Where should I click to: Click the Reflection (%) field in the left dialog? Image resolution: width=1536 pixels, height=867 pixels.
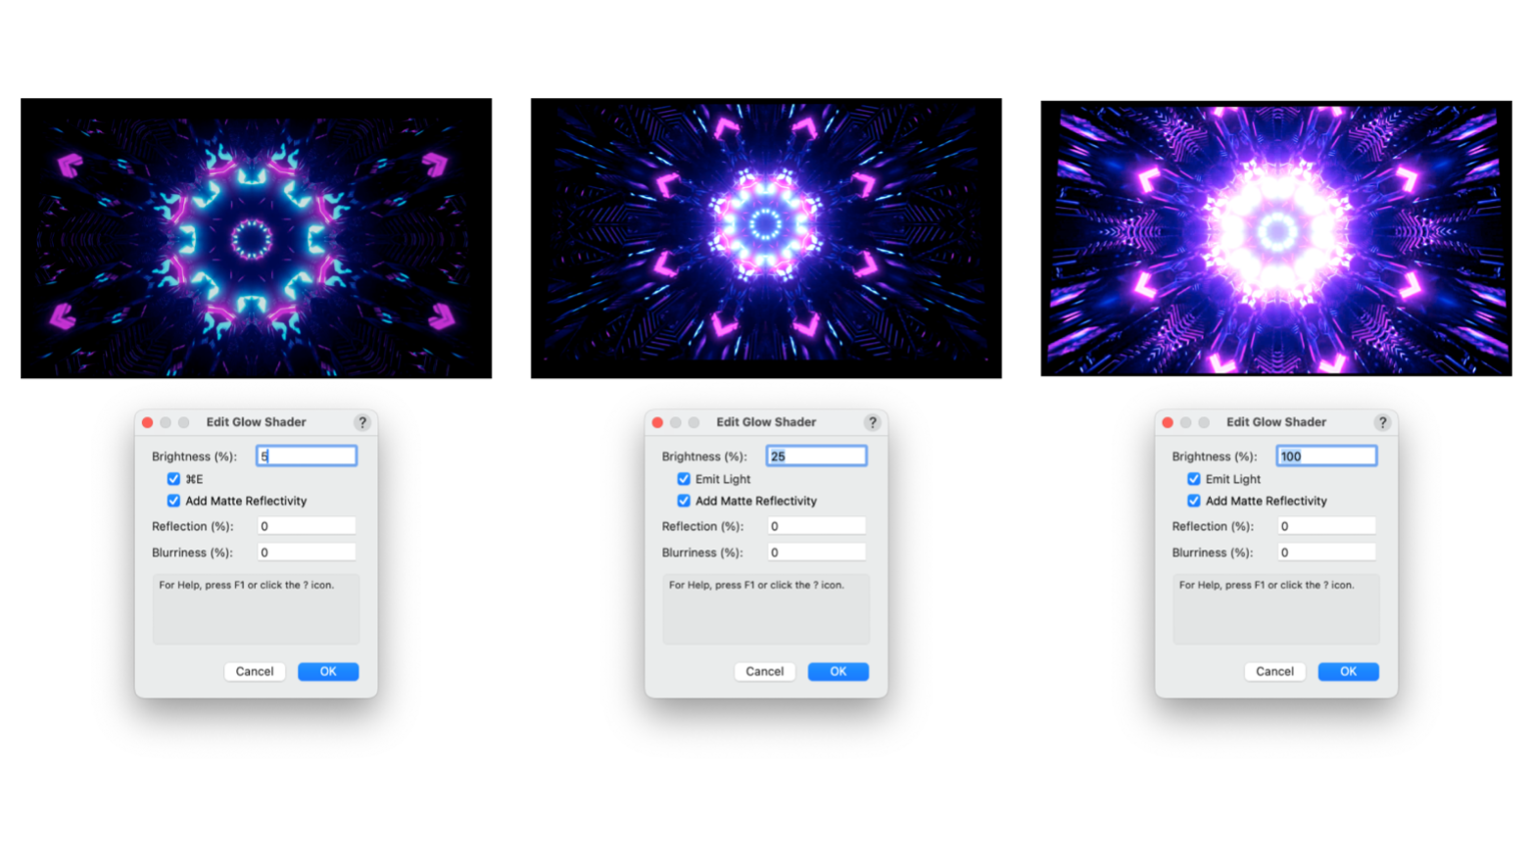tap(306, 526)
